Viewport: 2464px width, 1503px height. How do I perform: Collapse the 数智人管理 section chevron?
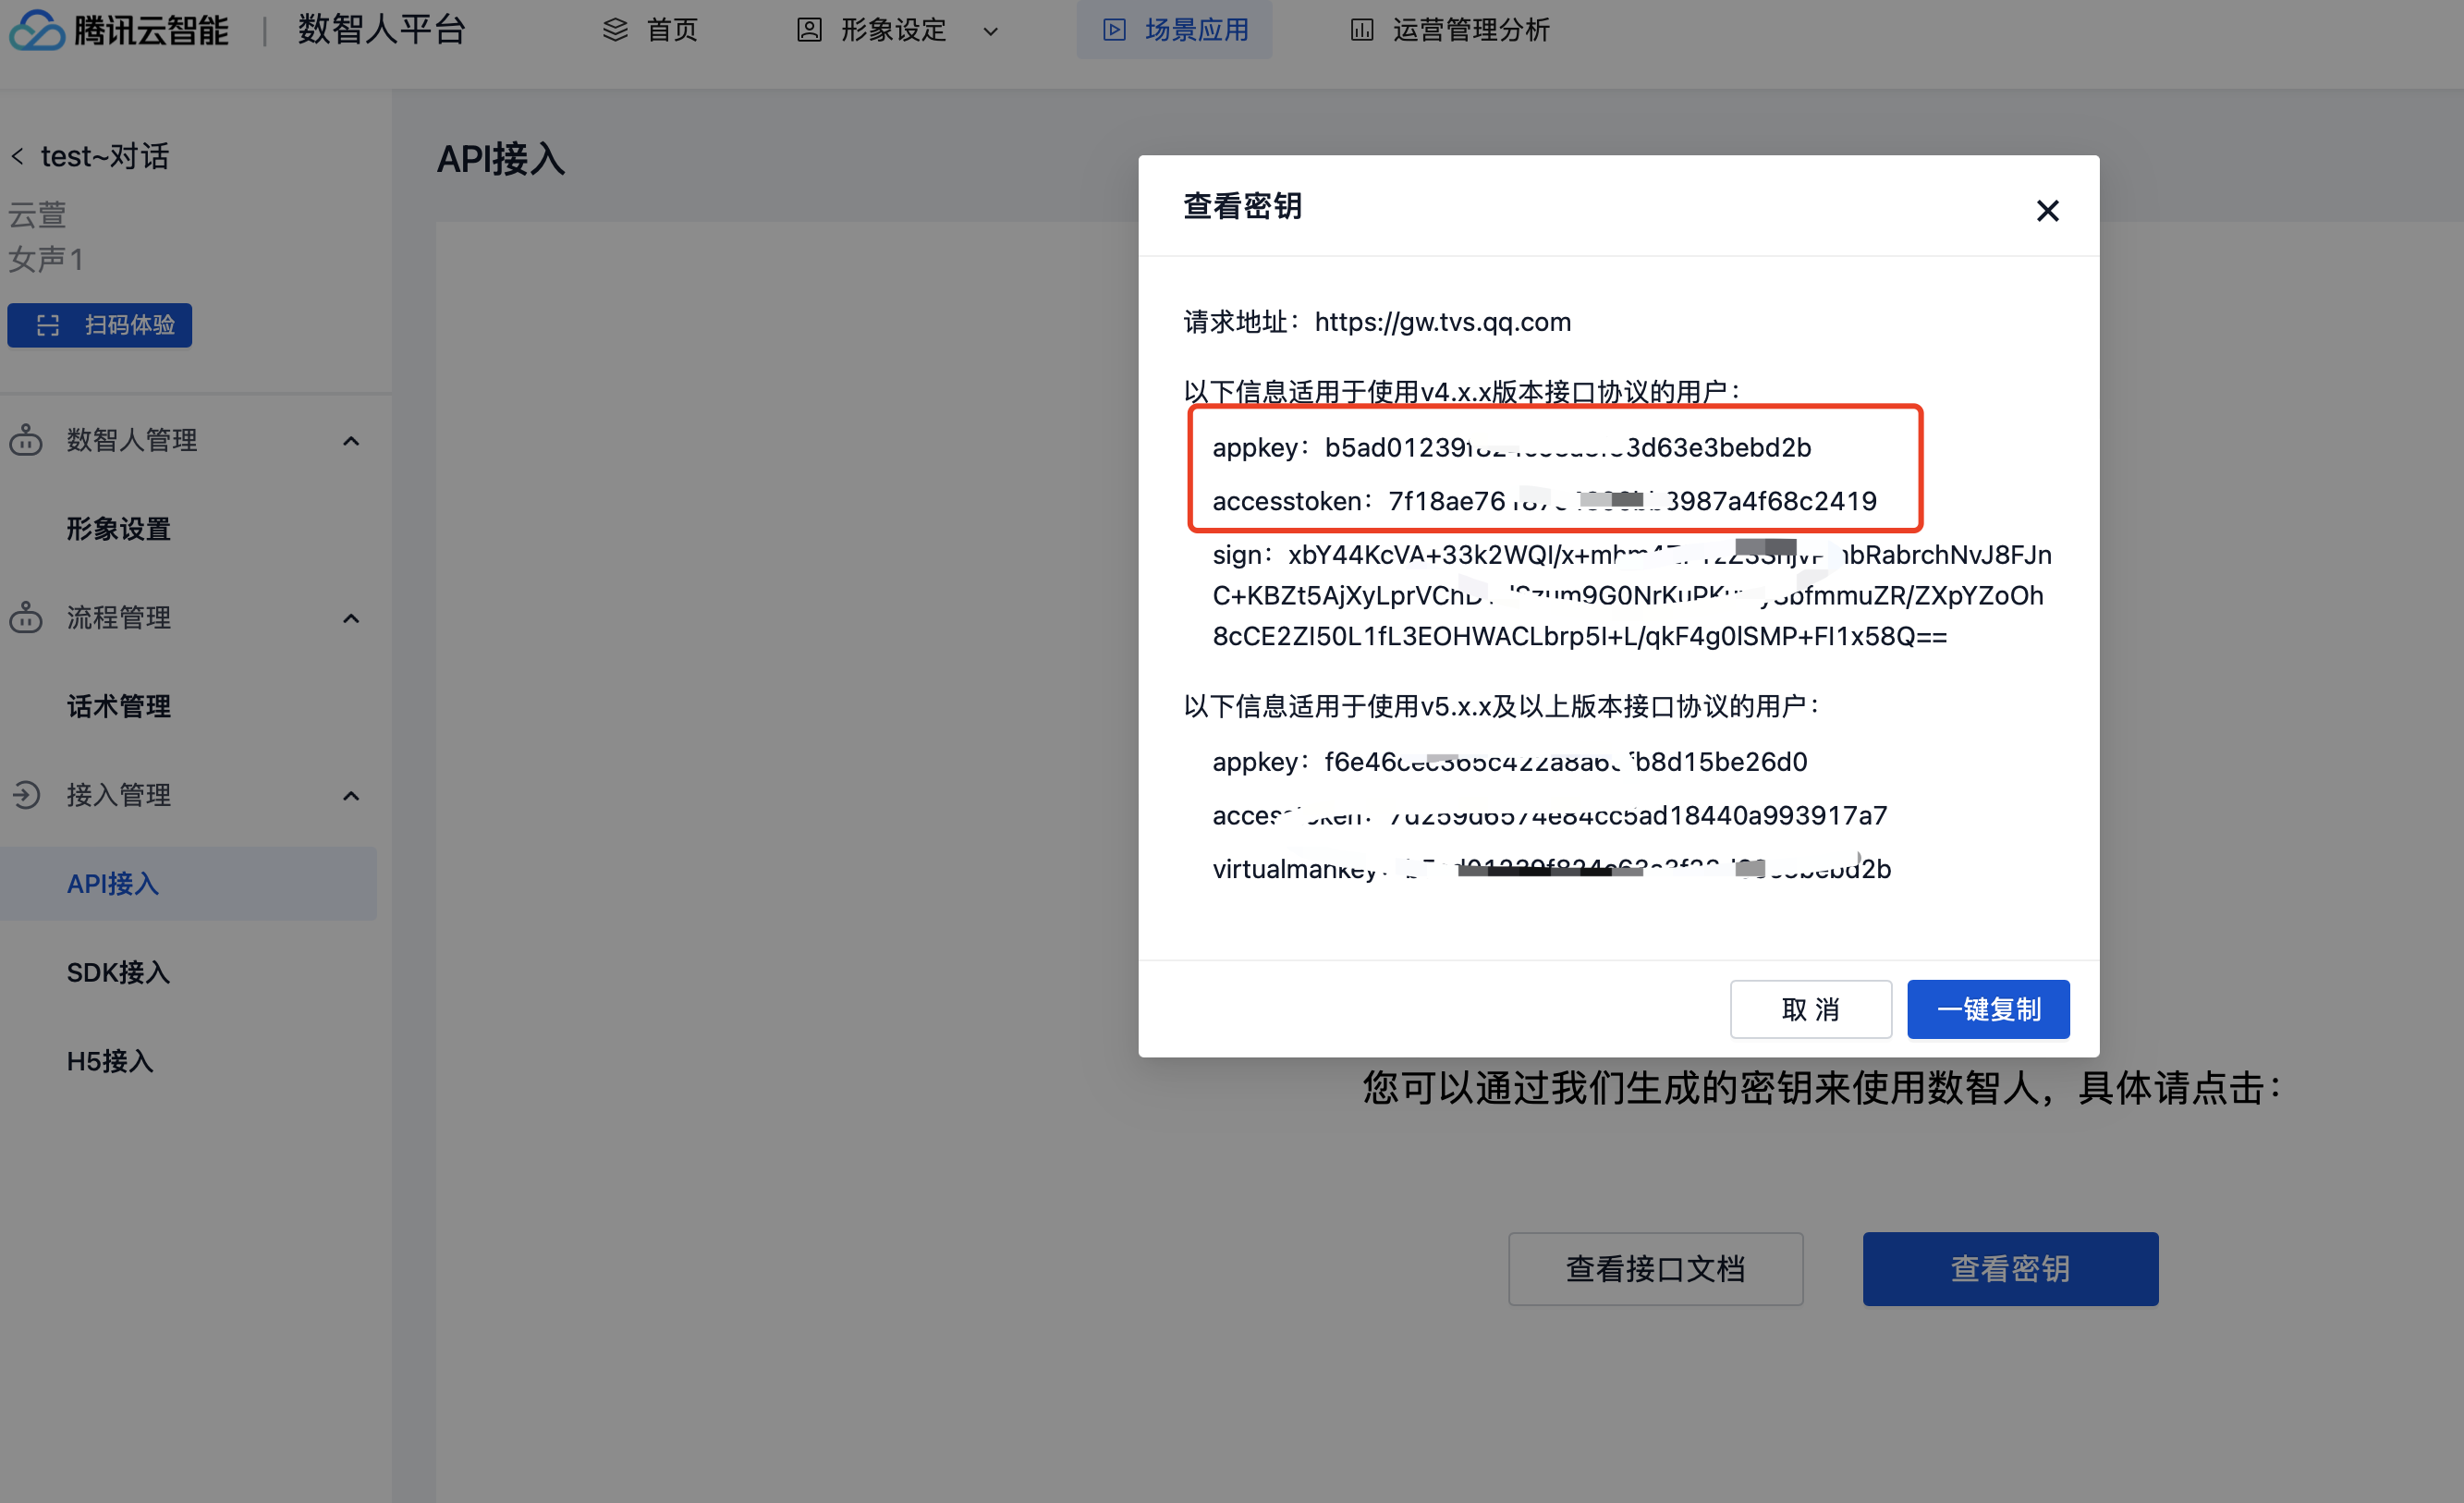(351, 441)
